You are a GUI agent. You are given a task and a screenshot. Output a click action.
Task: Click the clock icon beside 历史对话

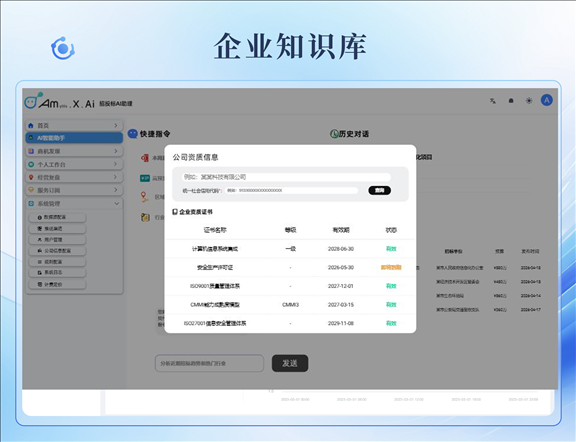tap(334, 134)
